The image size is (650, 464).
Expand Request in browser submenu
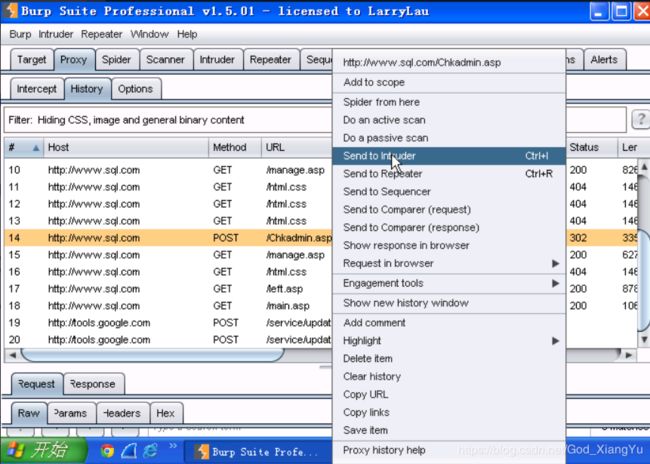click(449, 263)
